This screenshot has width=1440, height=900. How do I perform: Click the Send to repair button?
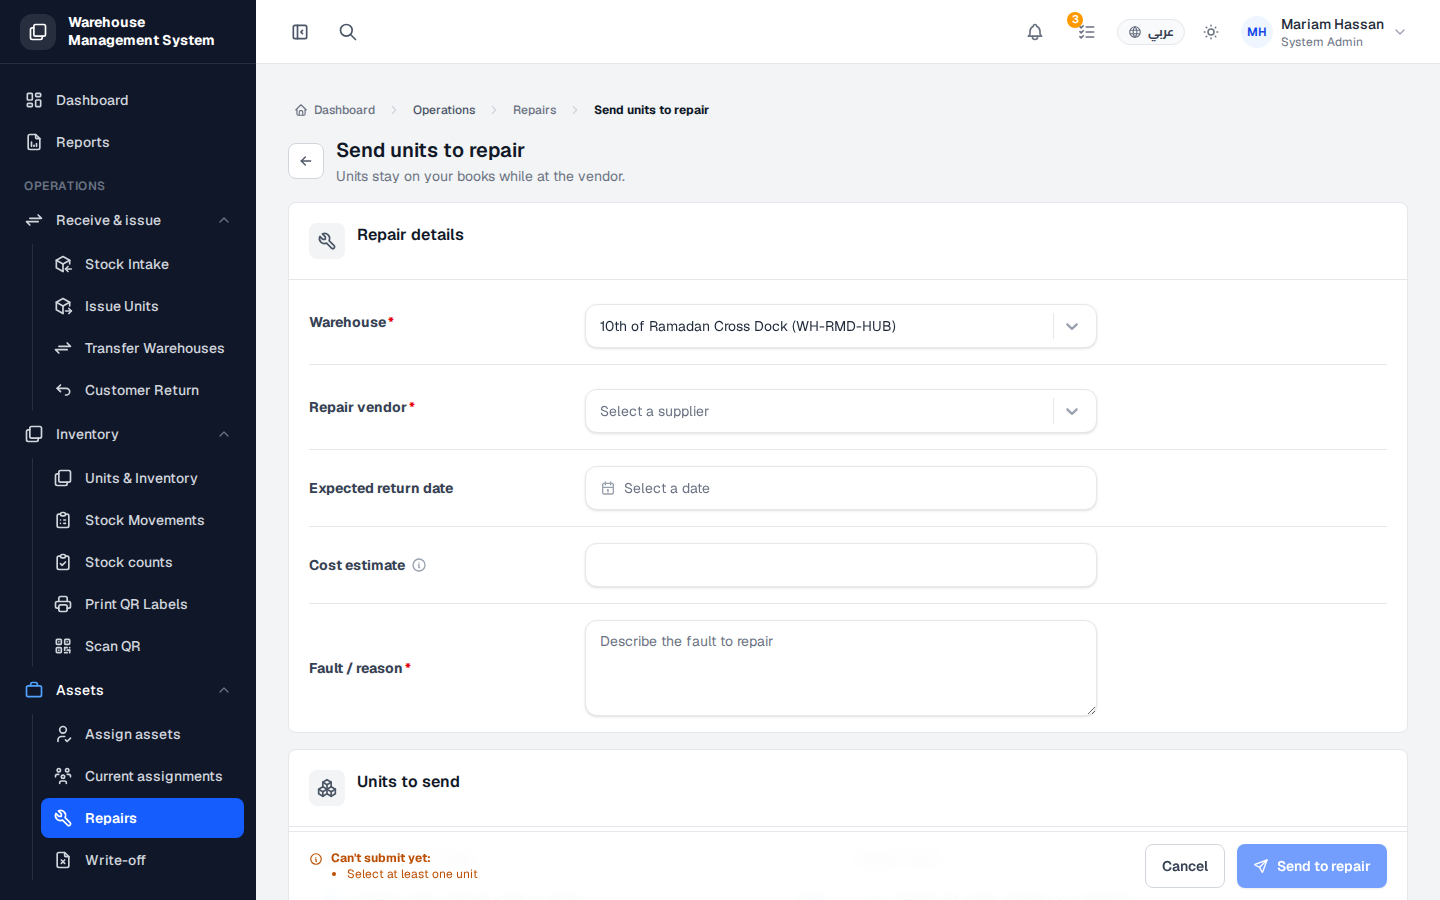[1312, 866]
